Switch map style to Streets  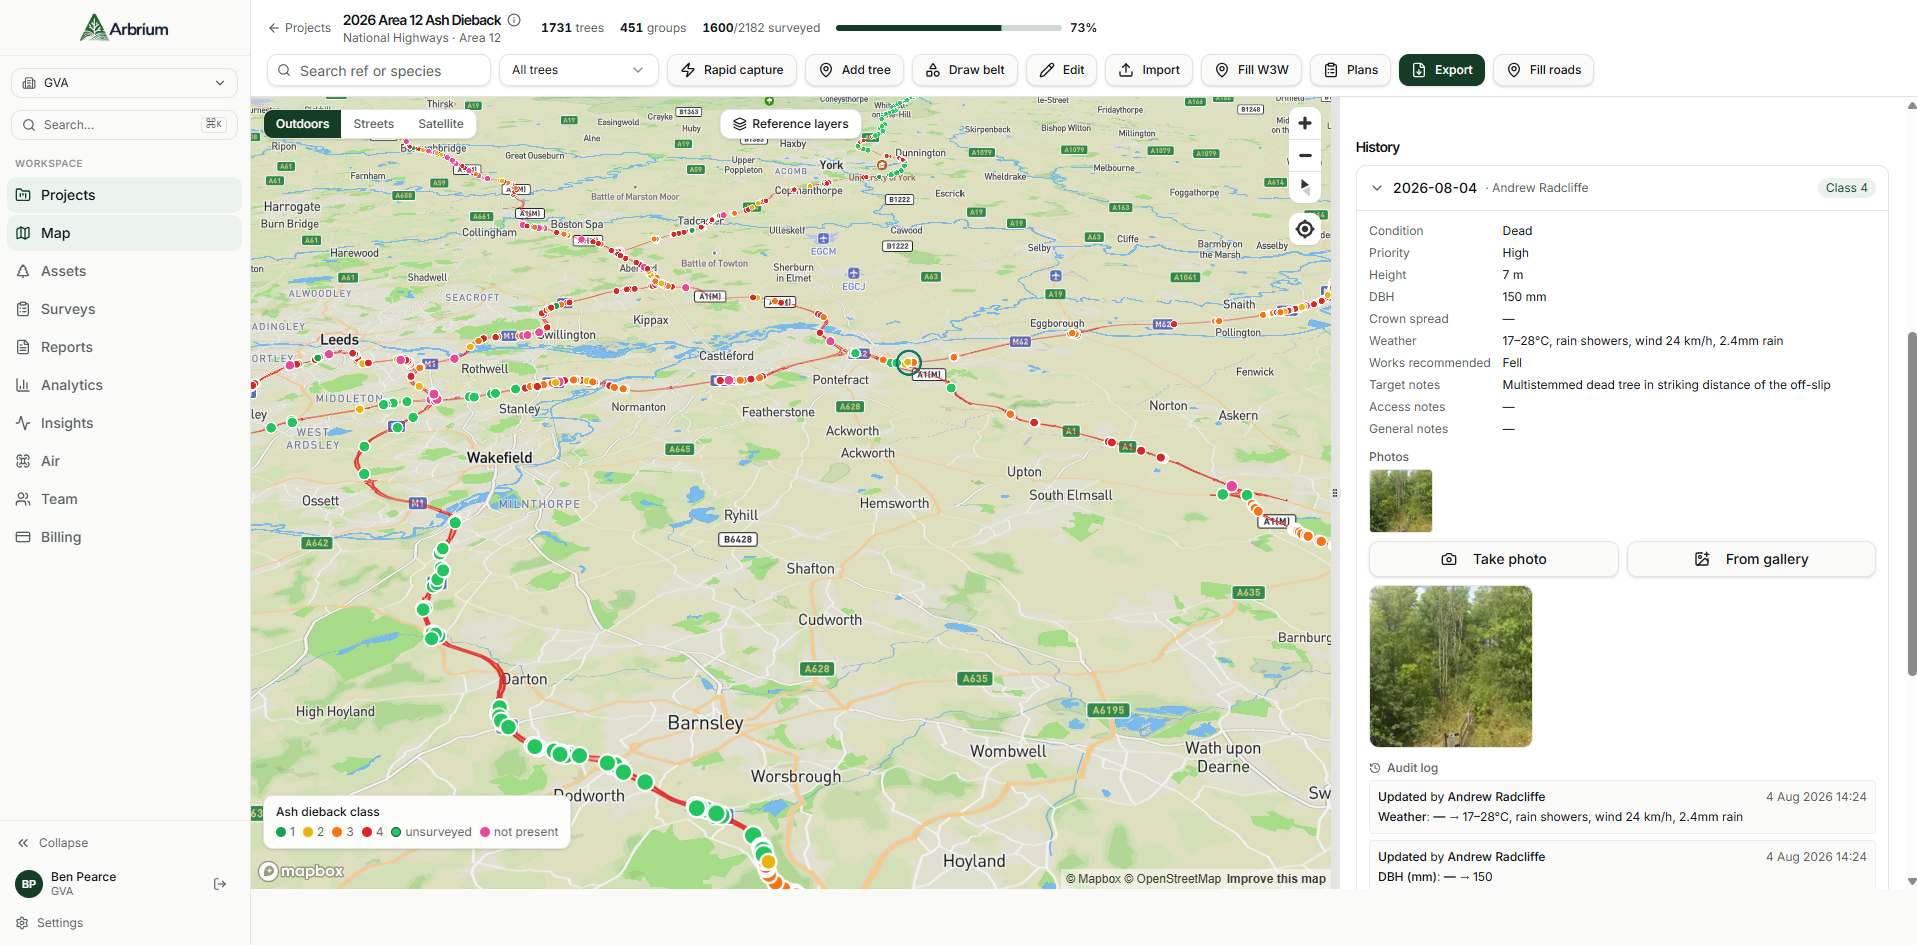tap(374, 124)
